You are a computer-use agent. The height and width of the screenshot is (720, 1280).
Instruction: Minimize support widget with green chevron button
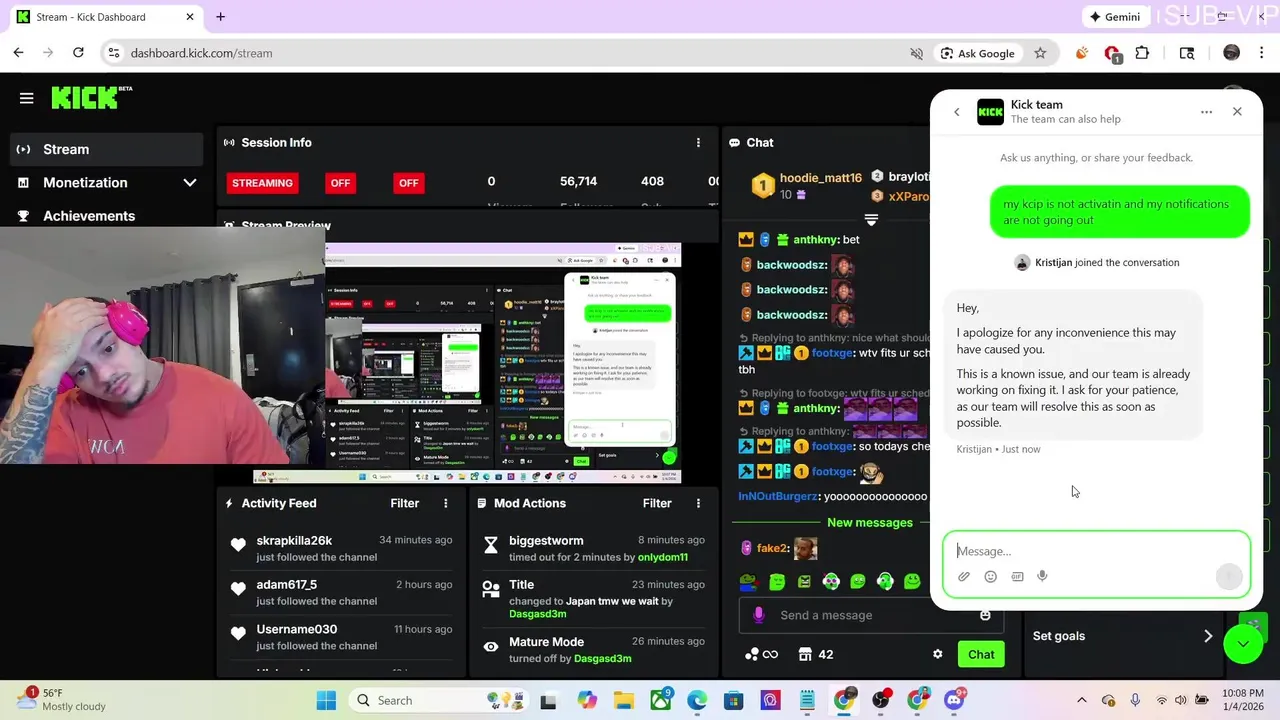tap(1243, 644)
